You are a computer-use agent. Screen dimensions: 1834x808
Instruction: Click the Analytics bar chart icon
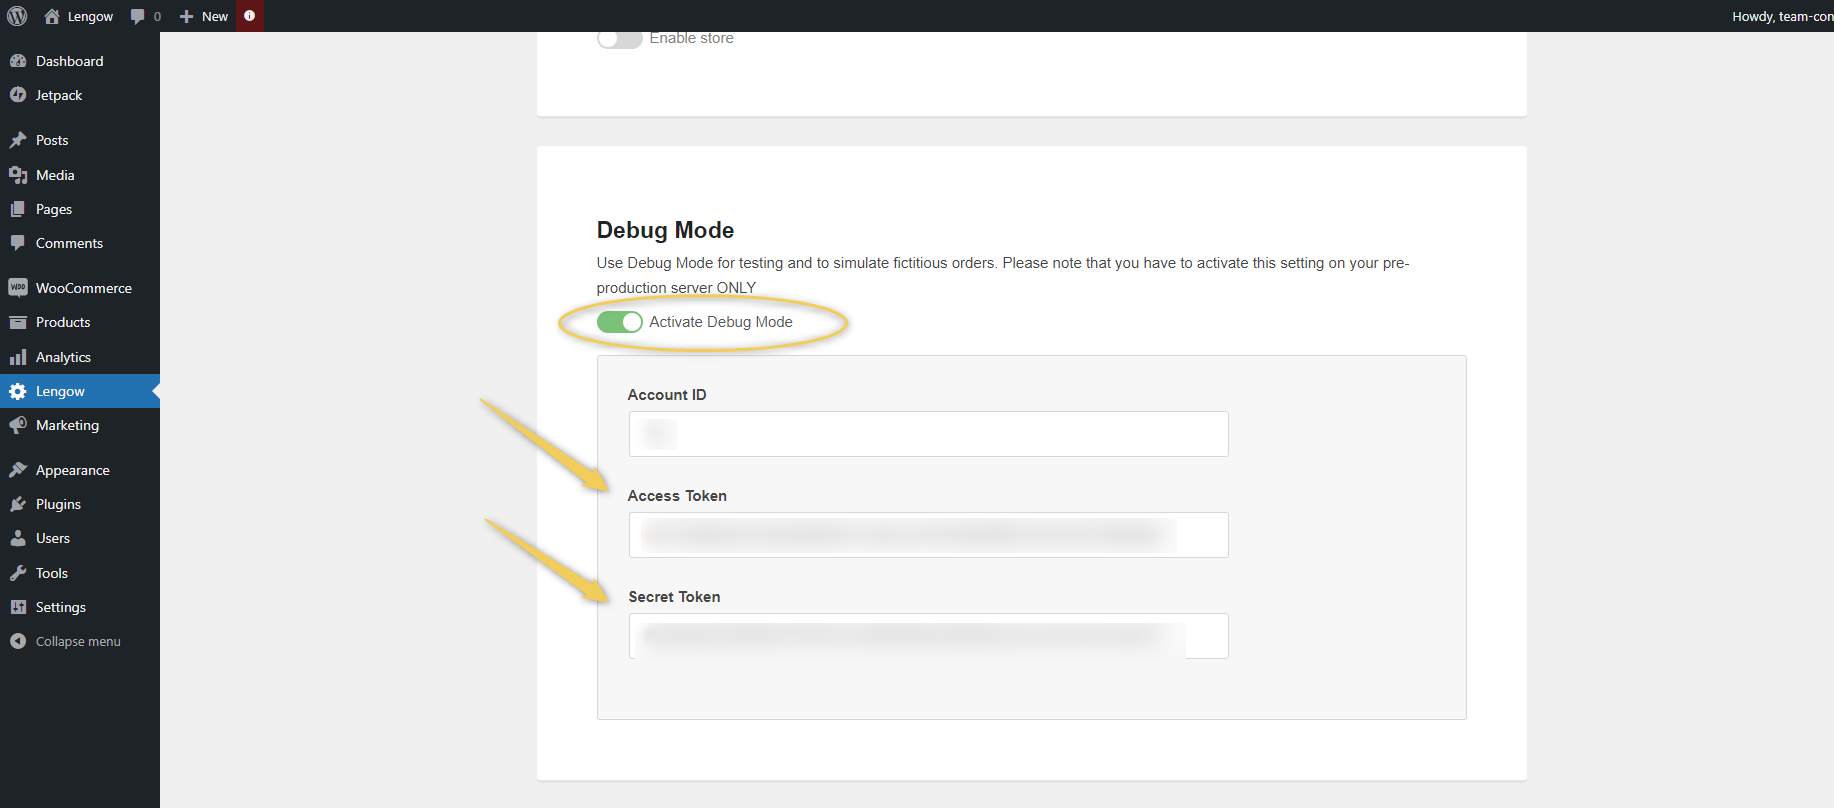pos(18,357)
